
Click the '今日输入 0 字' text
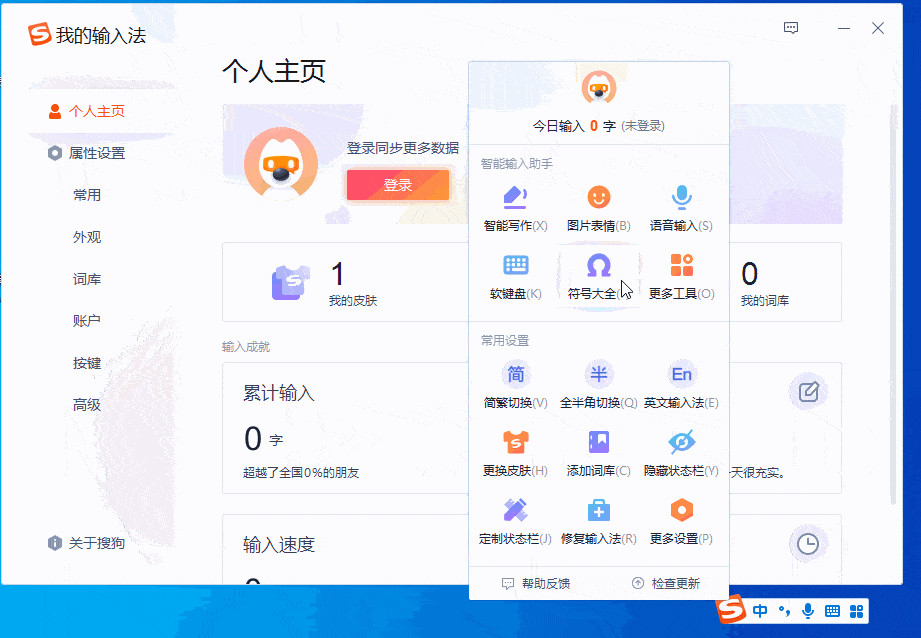[x=574, y=126]
